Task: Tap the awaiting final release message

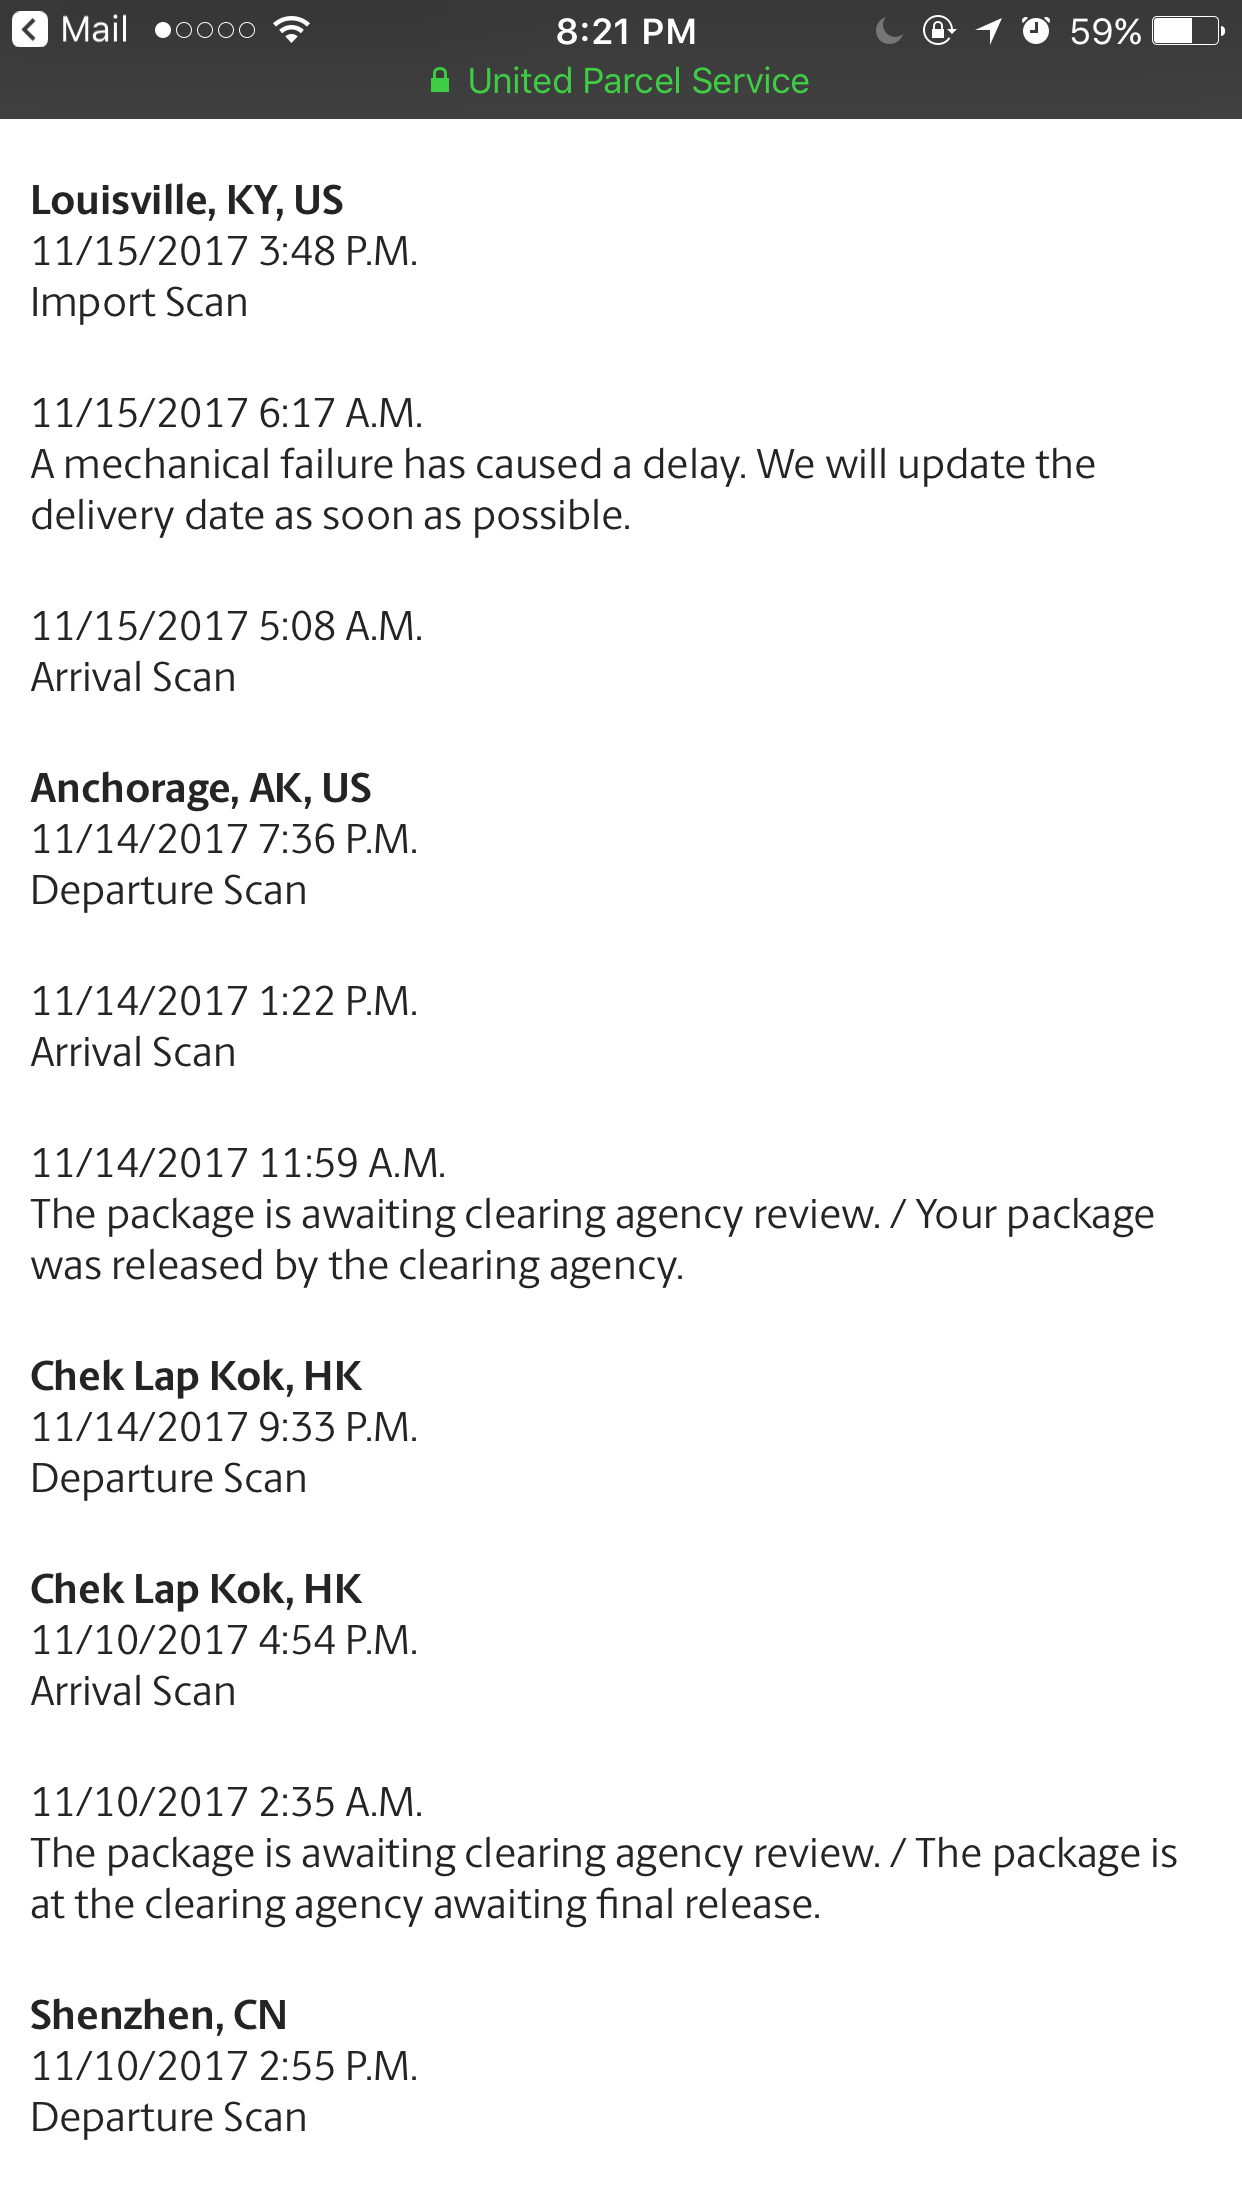Action: click(x=603, y=1879)
